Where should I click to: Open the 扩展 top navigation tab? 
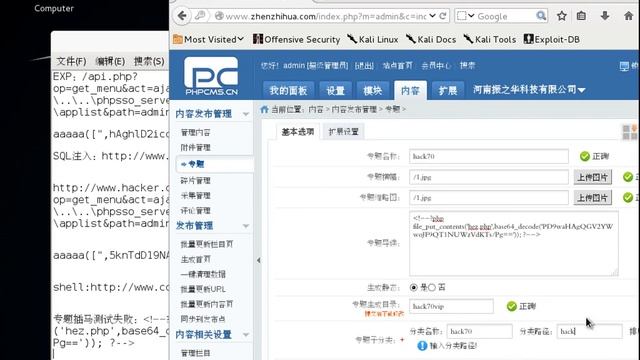pos(448,90)
